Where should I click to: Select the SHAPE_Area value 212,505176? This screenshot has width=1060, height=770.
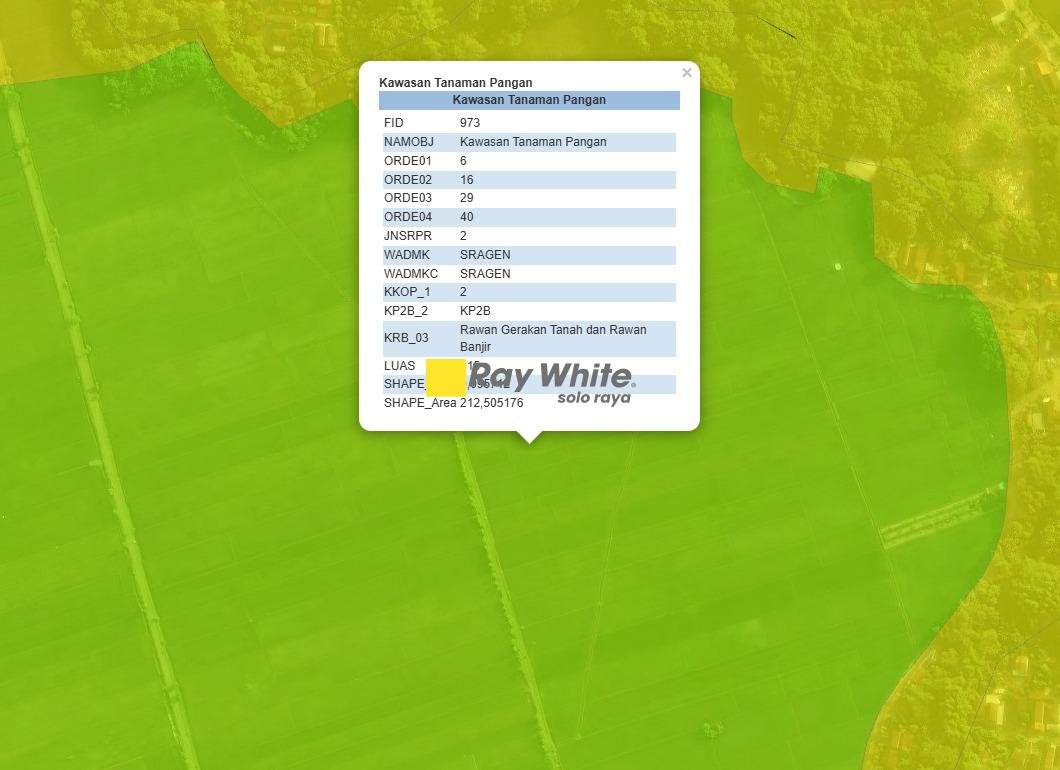[x=491, y=403]
